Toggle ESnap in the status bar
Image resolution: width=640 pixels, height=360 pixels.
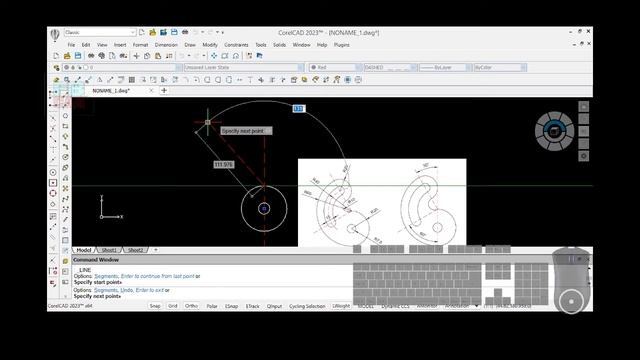pyautogui.click(x=231, y=306)
